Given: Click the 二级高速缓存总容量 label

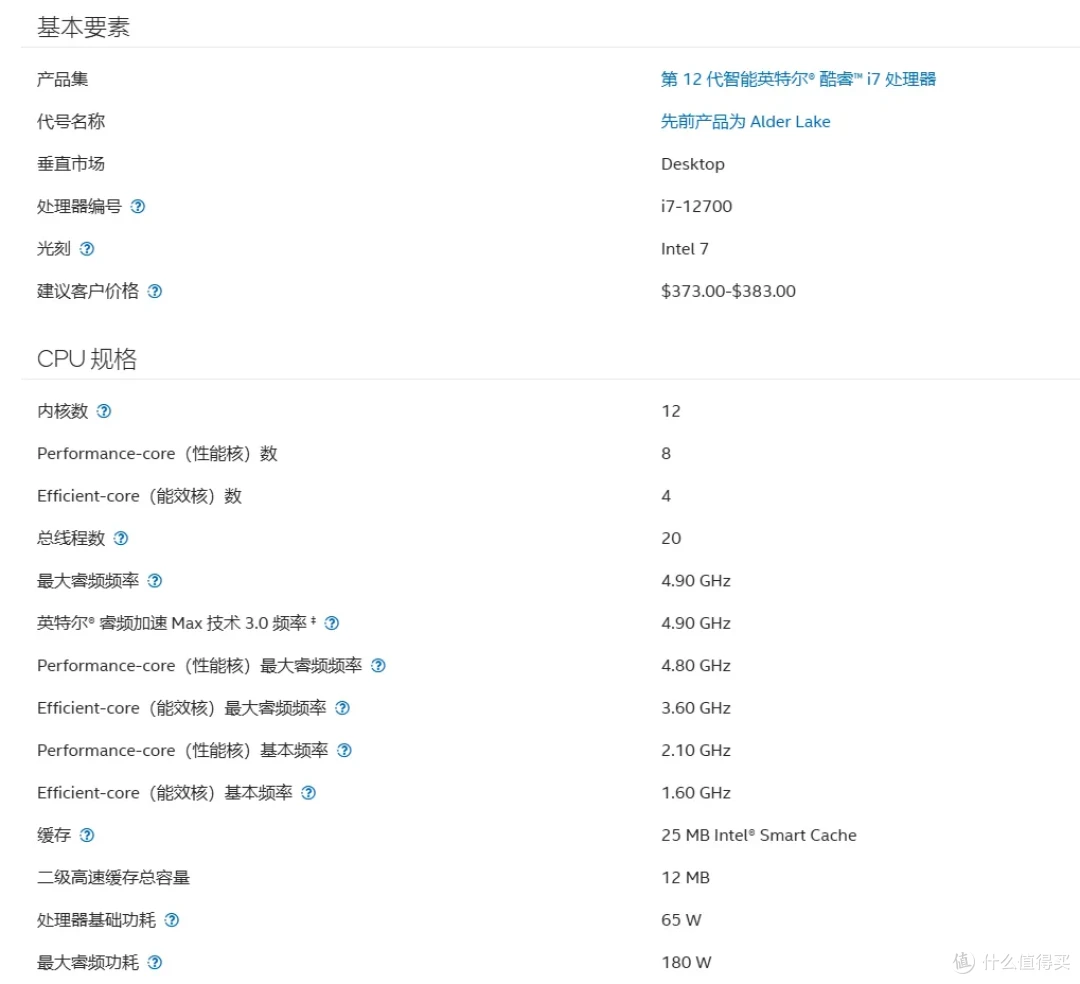Looking at the screenshot, I should click(x=114, y=878).
